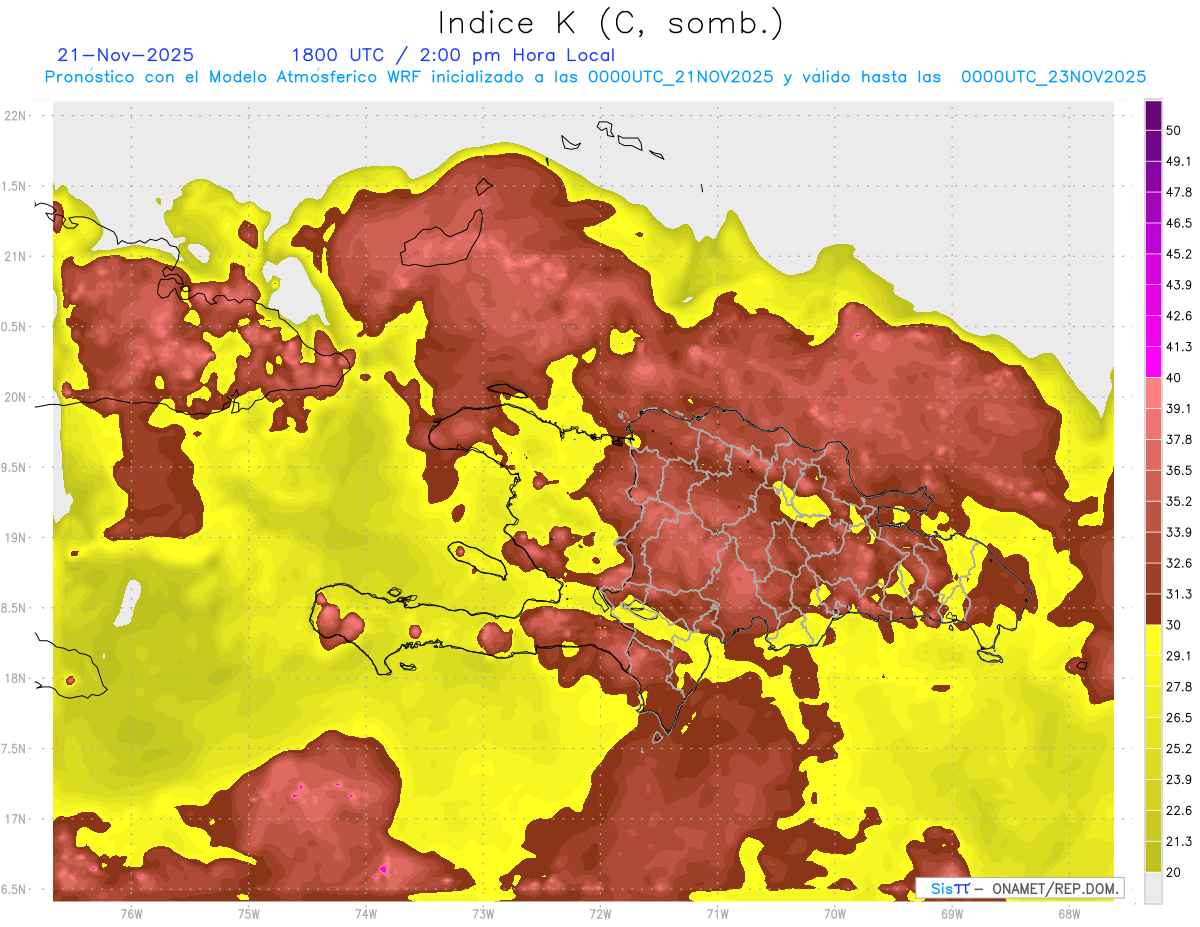Select the "36.5" color scale label
Image resolution: width=1200 pixels, height=927 pixels.
1179,471
